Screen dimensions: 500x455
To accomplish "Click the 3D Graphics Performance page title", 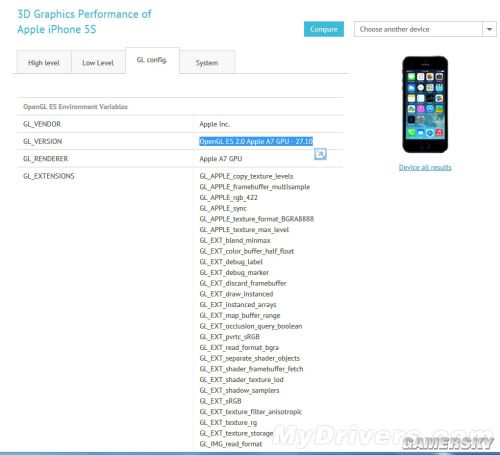I will click(84, 22).
